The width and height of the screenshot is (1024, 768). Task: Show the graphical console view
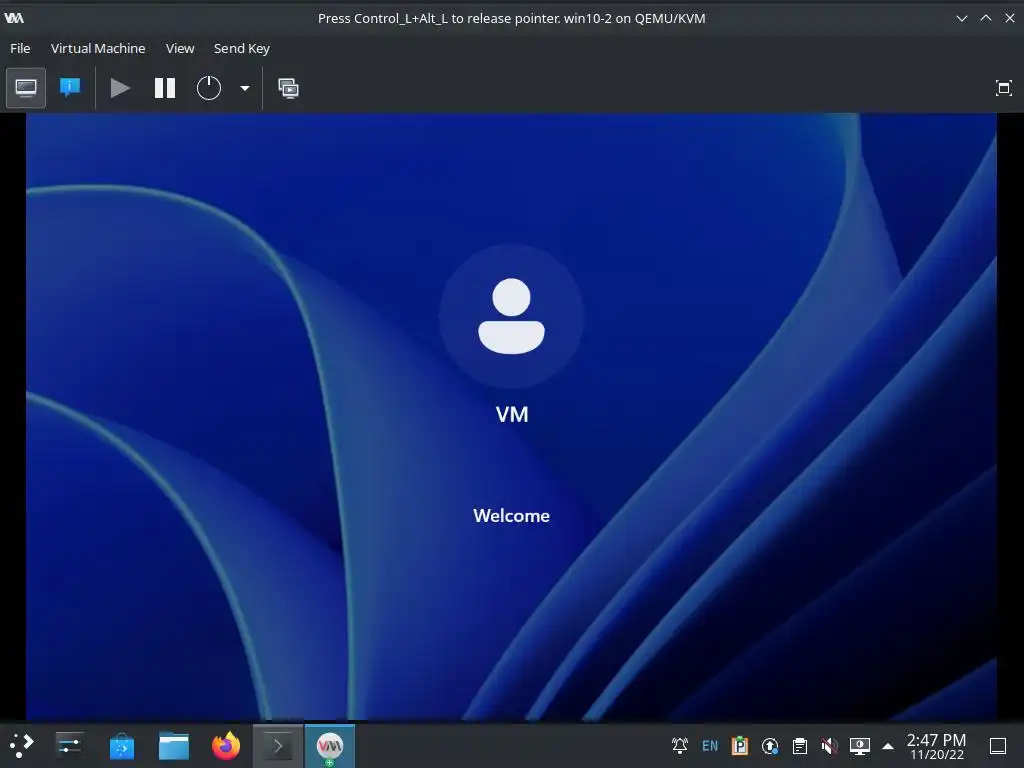point(26,88)
